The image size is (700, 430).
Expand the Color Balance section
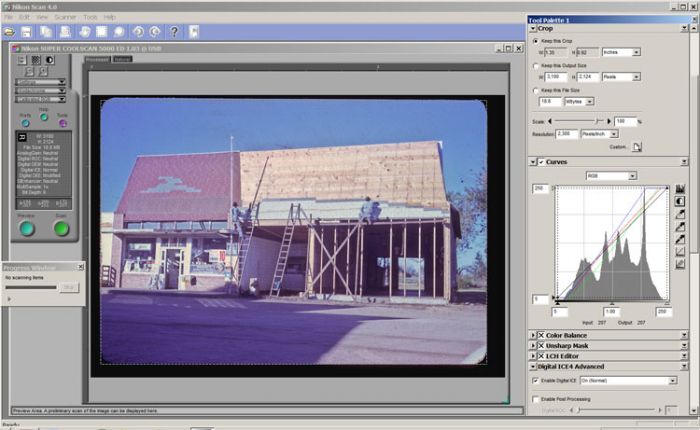[x=533, y=335]
